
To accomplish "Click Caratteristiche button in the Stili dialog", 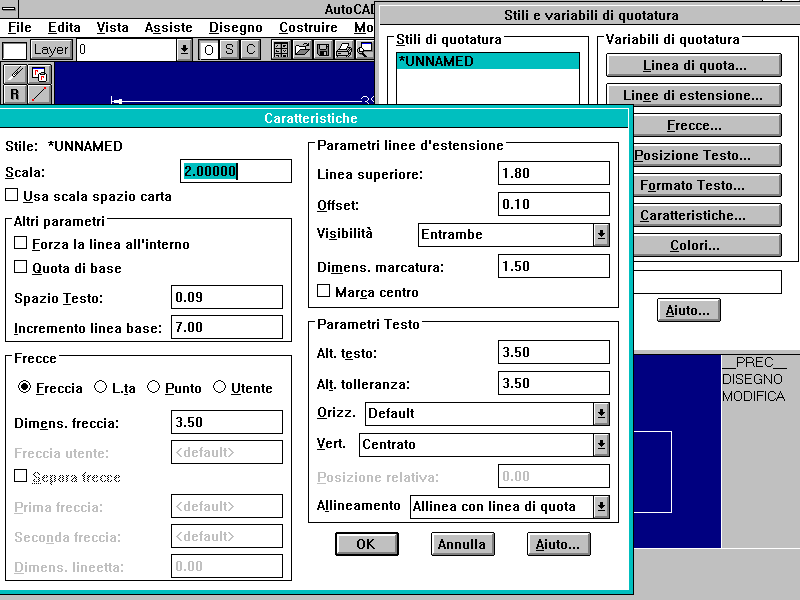I will click(x=707, y=216).
